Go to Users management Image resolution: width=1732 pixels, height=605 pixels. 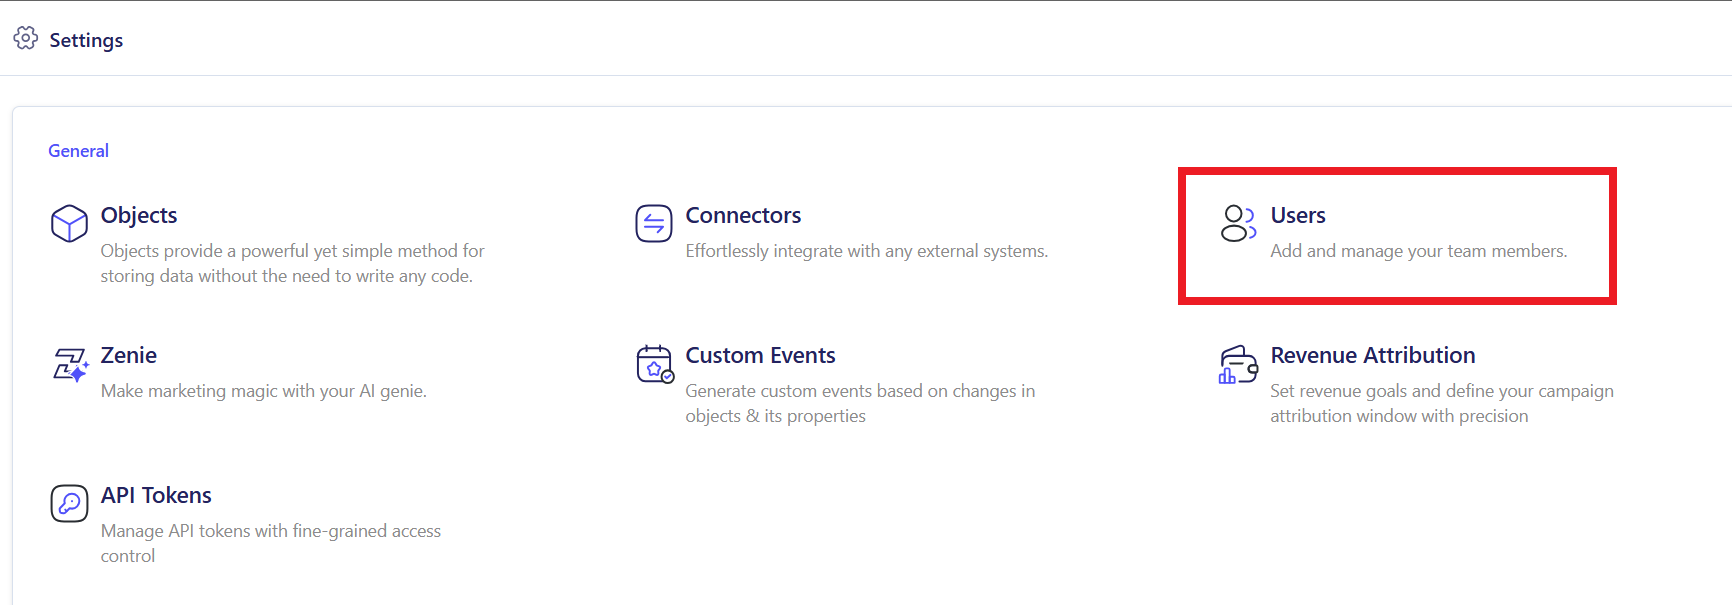1298,215
